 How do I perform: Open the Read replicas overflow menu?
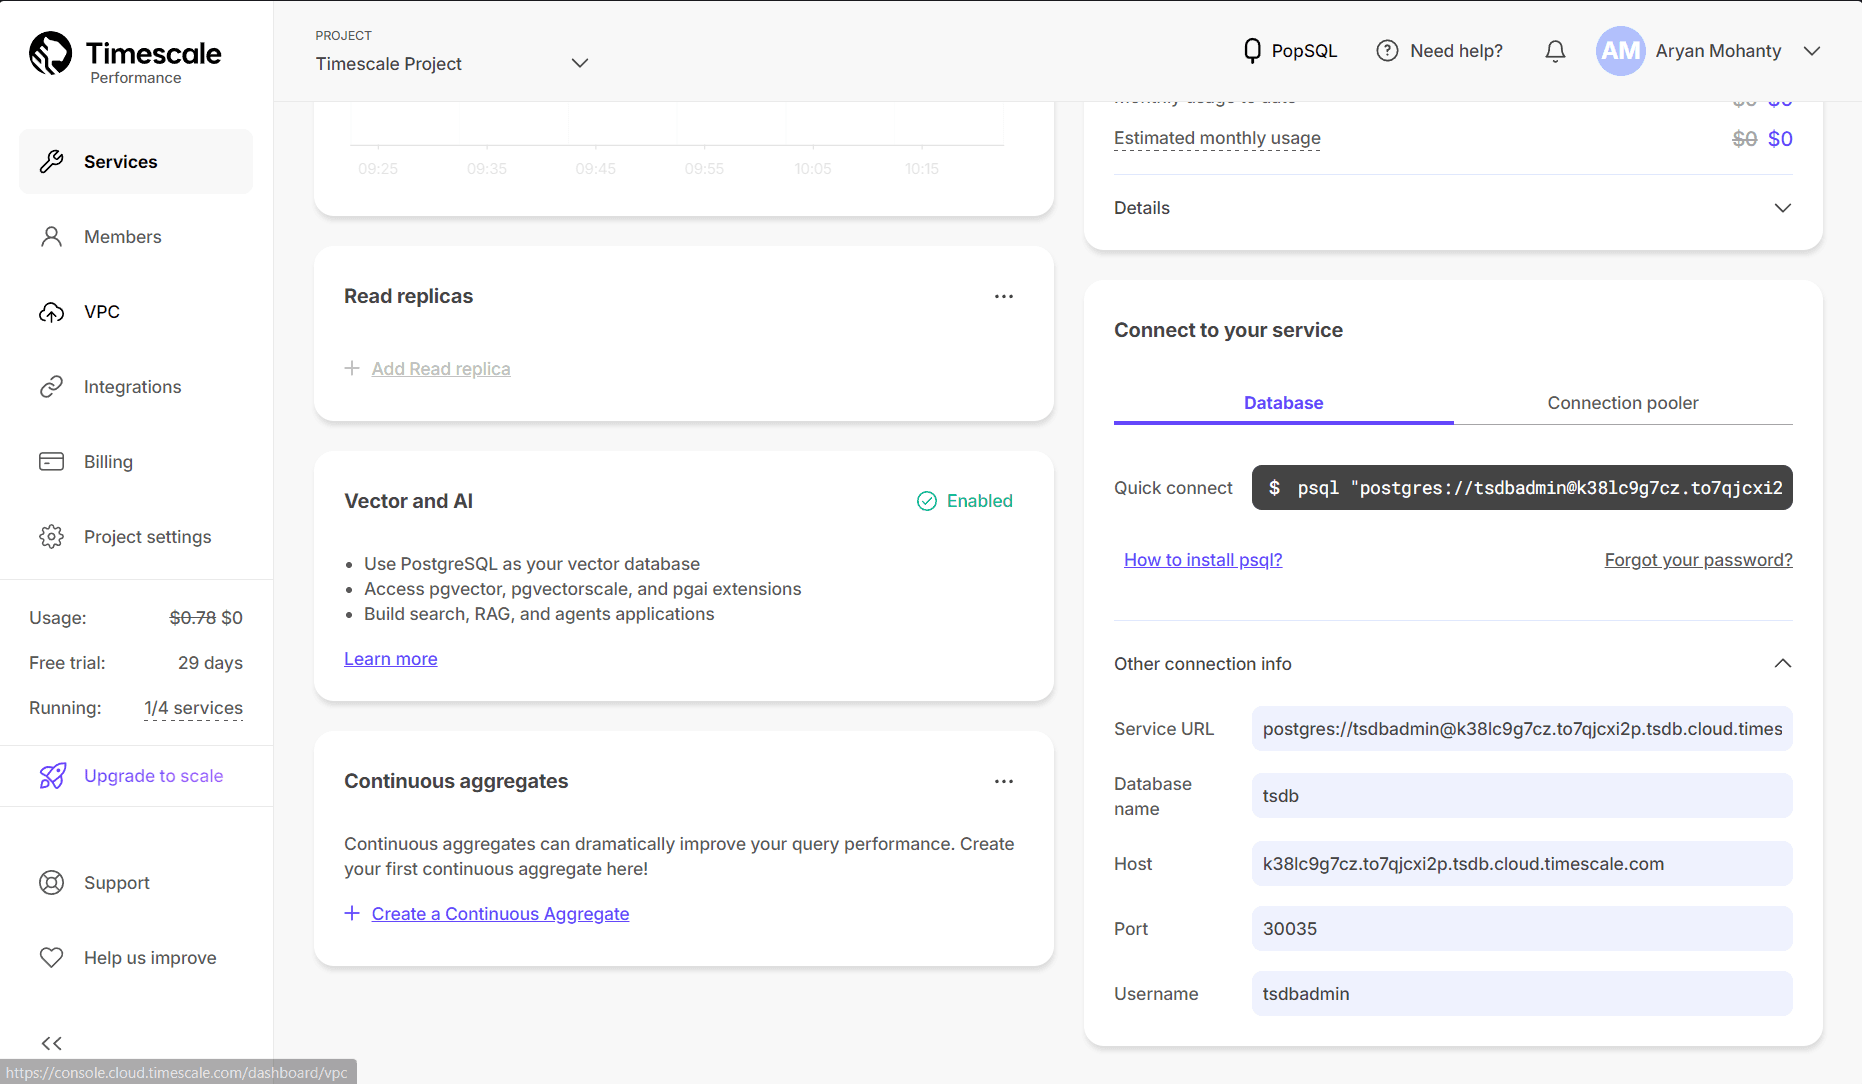tap(1004, 295)
